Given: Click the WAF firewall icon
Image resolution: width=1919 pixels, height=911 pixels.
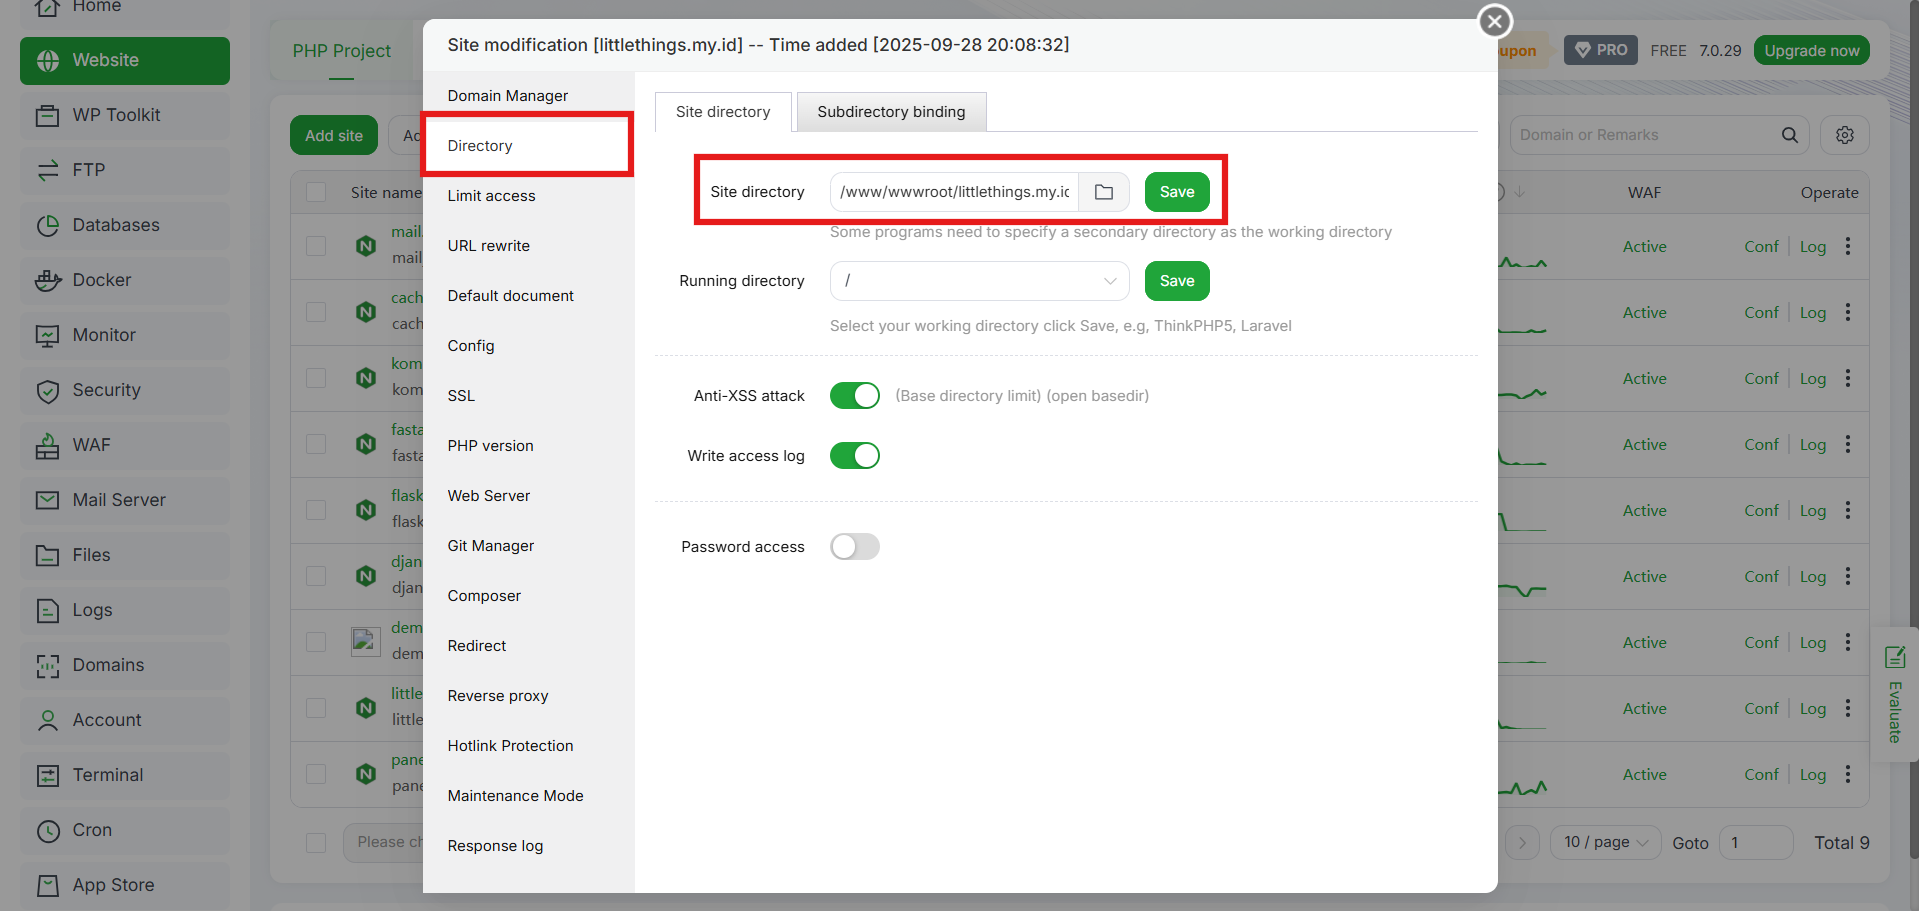Looking at the screenshot, I should click(x=48, y=446).
